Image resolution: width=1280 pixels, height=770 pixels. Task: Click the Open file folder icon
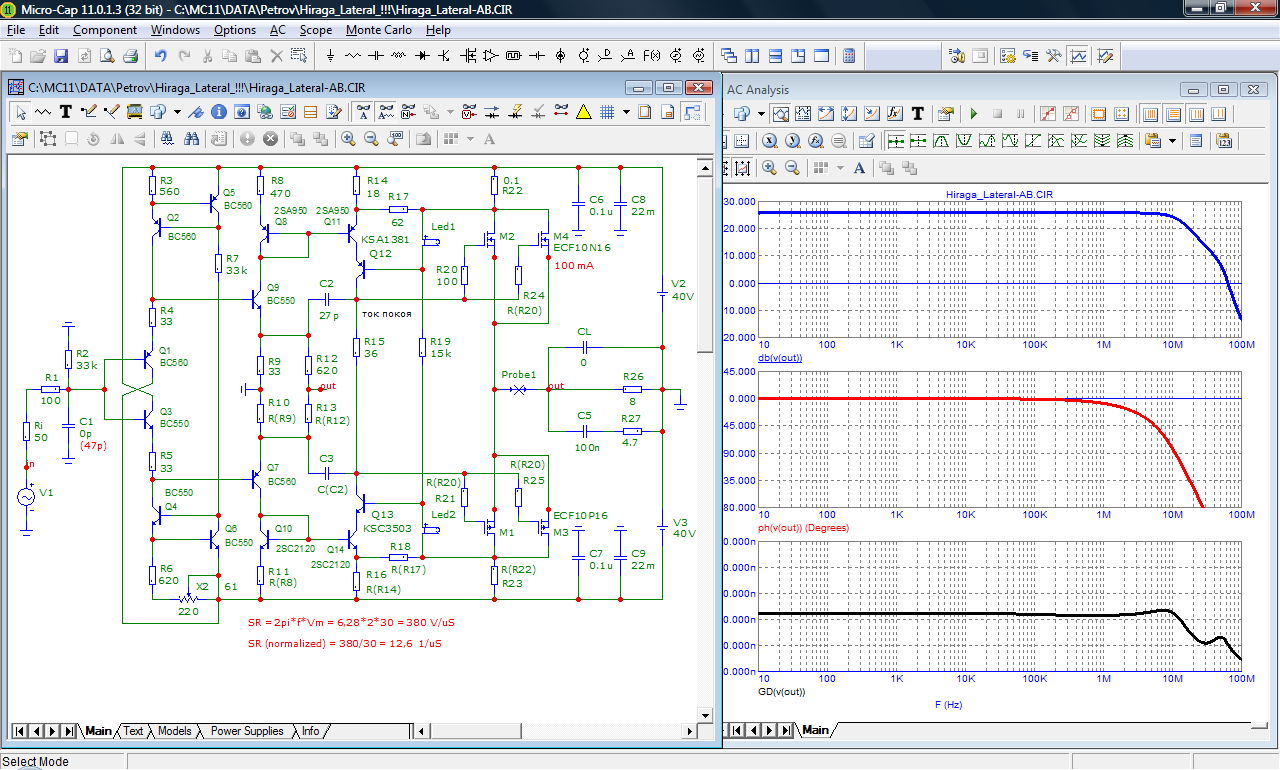click(38, 56)
